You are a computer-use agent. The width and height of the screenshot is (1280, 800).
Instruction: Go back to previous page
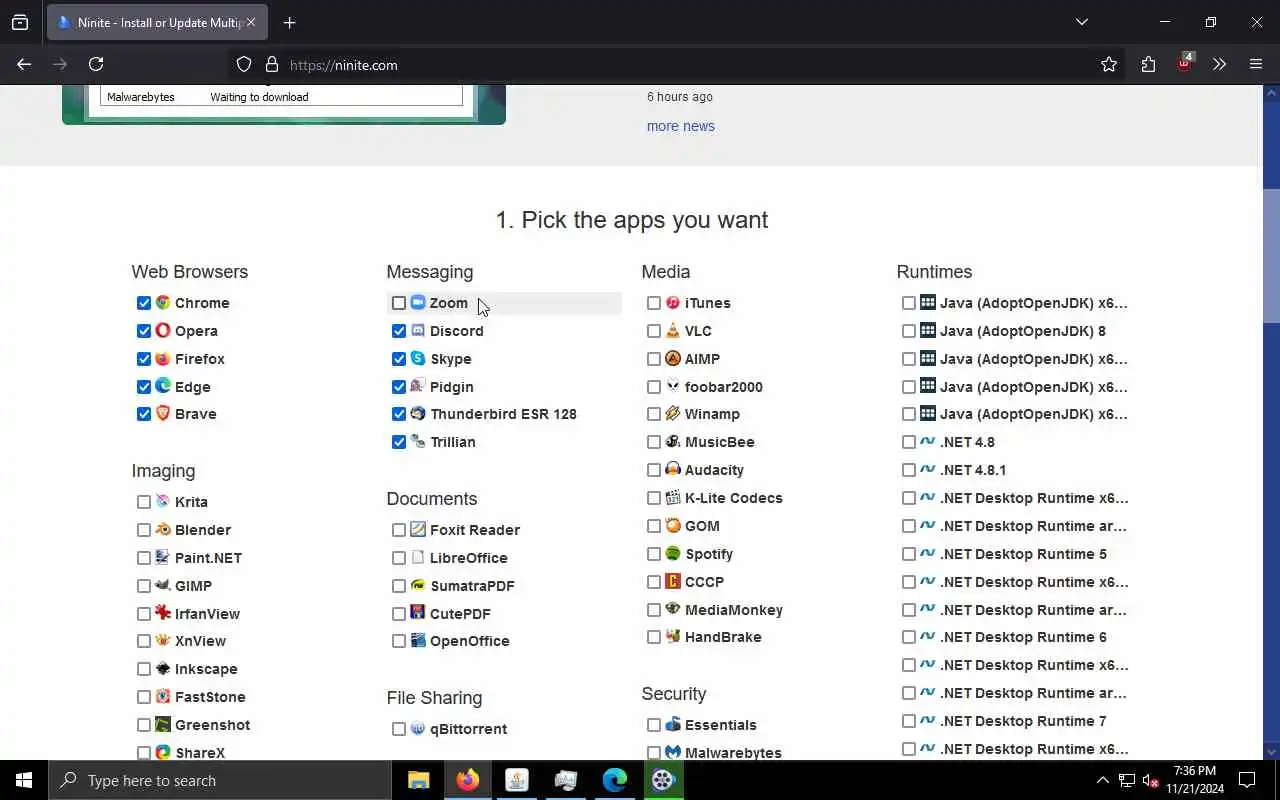[24, 64]
